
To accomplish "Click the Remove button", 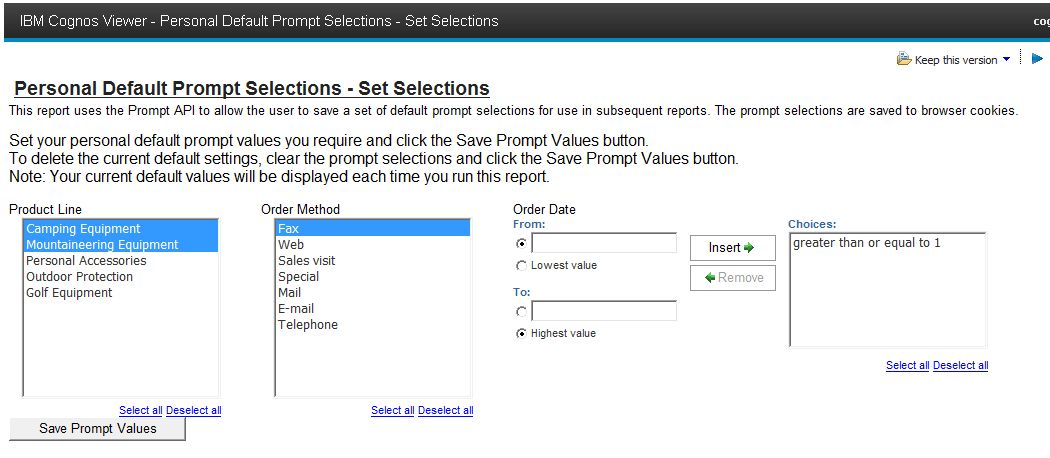I will click(732, 278).
